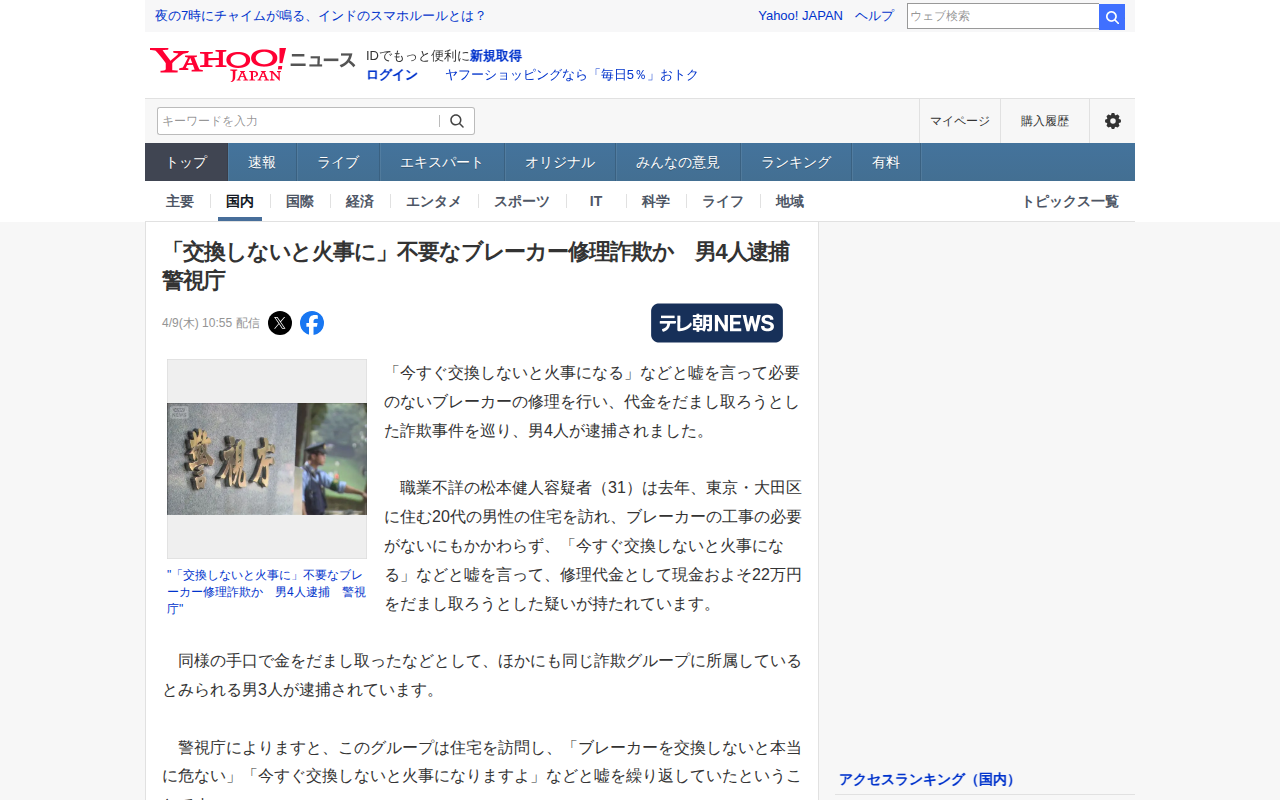1280x800 pixels.
Task: Open the ヘルプ link
Action: (874, 16)
